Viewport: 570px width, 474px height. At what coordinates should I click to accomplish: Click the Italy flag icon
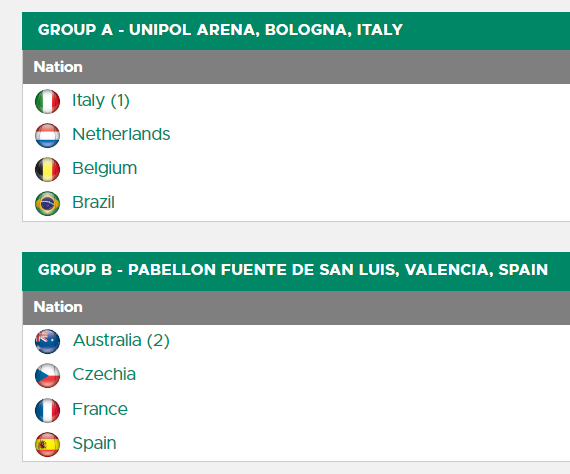coord(47,101)
